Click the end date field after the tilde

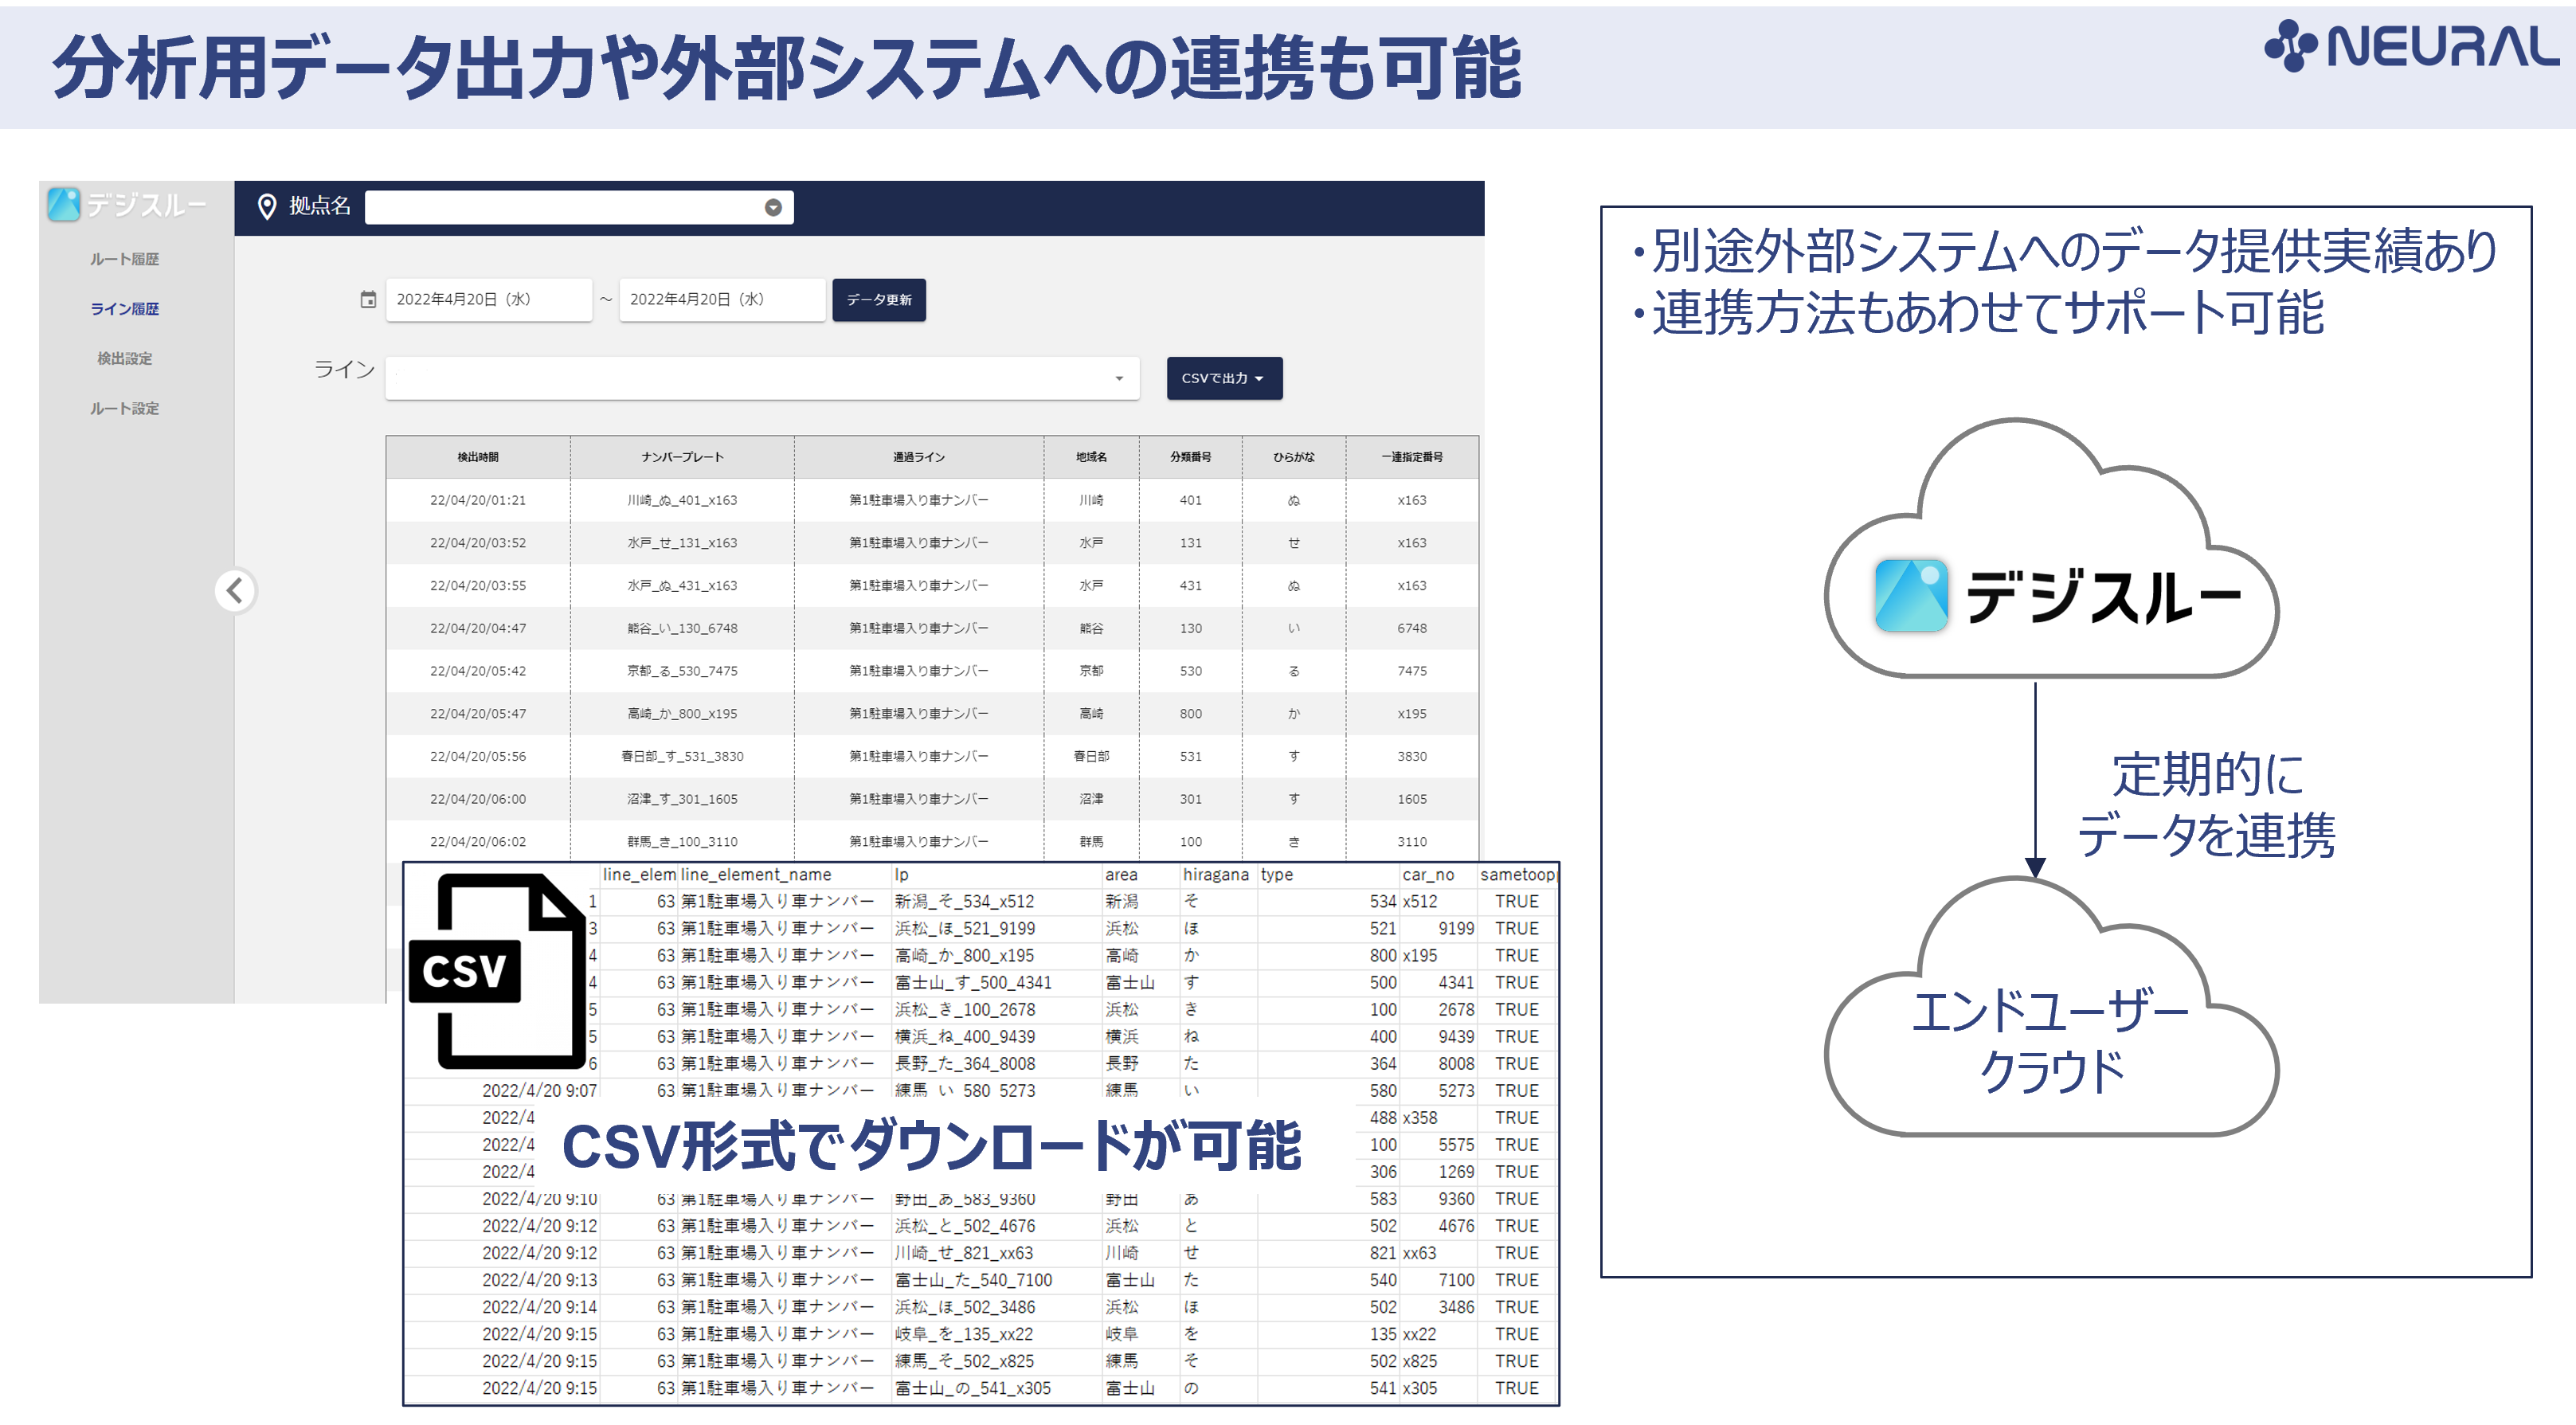(722, 299)
